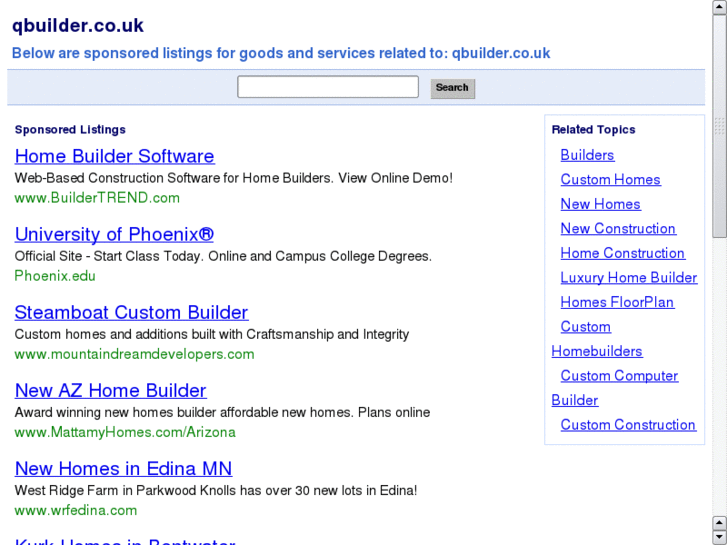Click inside the search text field
The width and height of the screenshot is (727, 545).
(x=327, y=87)
